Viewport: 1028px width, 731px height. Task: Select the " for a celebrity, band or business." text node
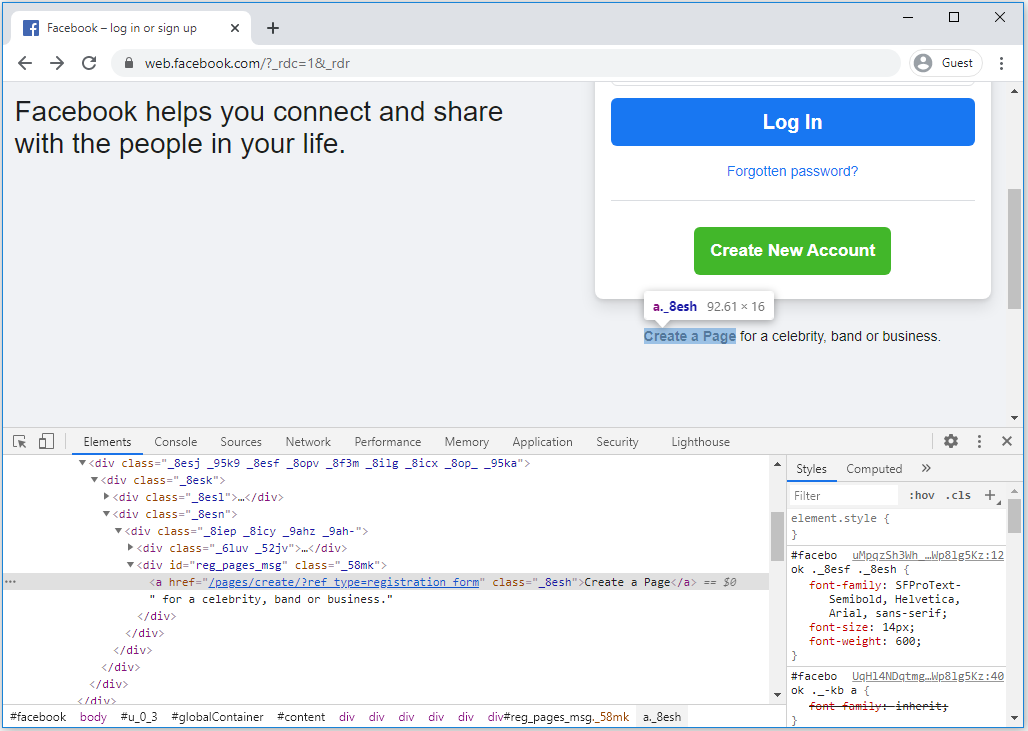click(271, 599)
